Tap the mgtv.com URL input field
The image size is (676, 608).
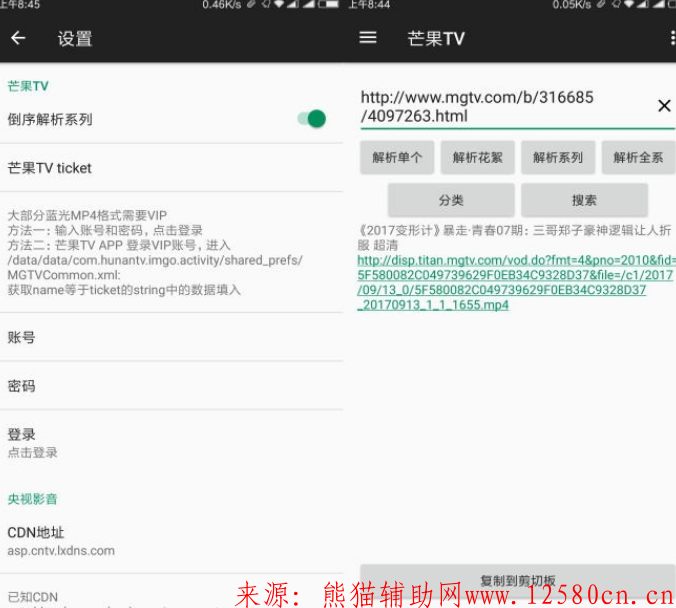(500, 107)
